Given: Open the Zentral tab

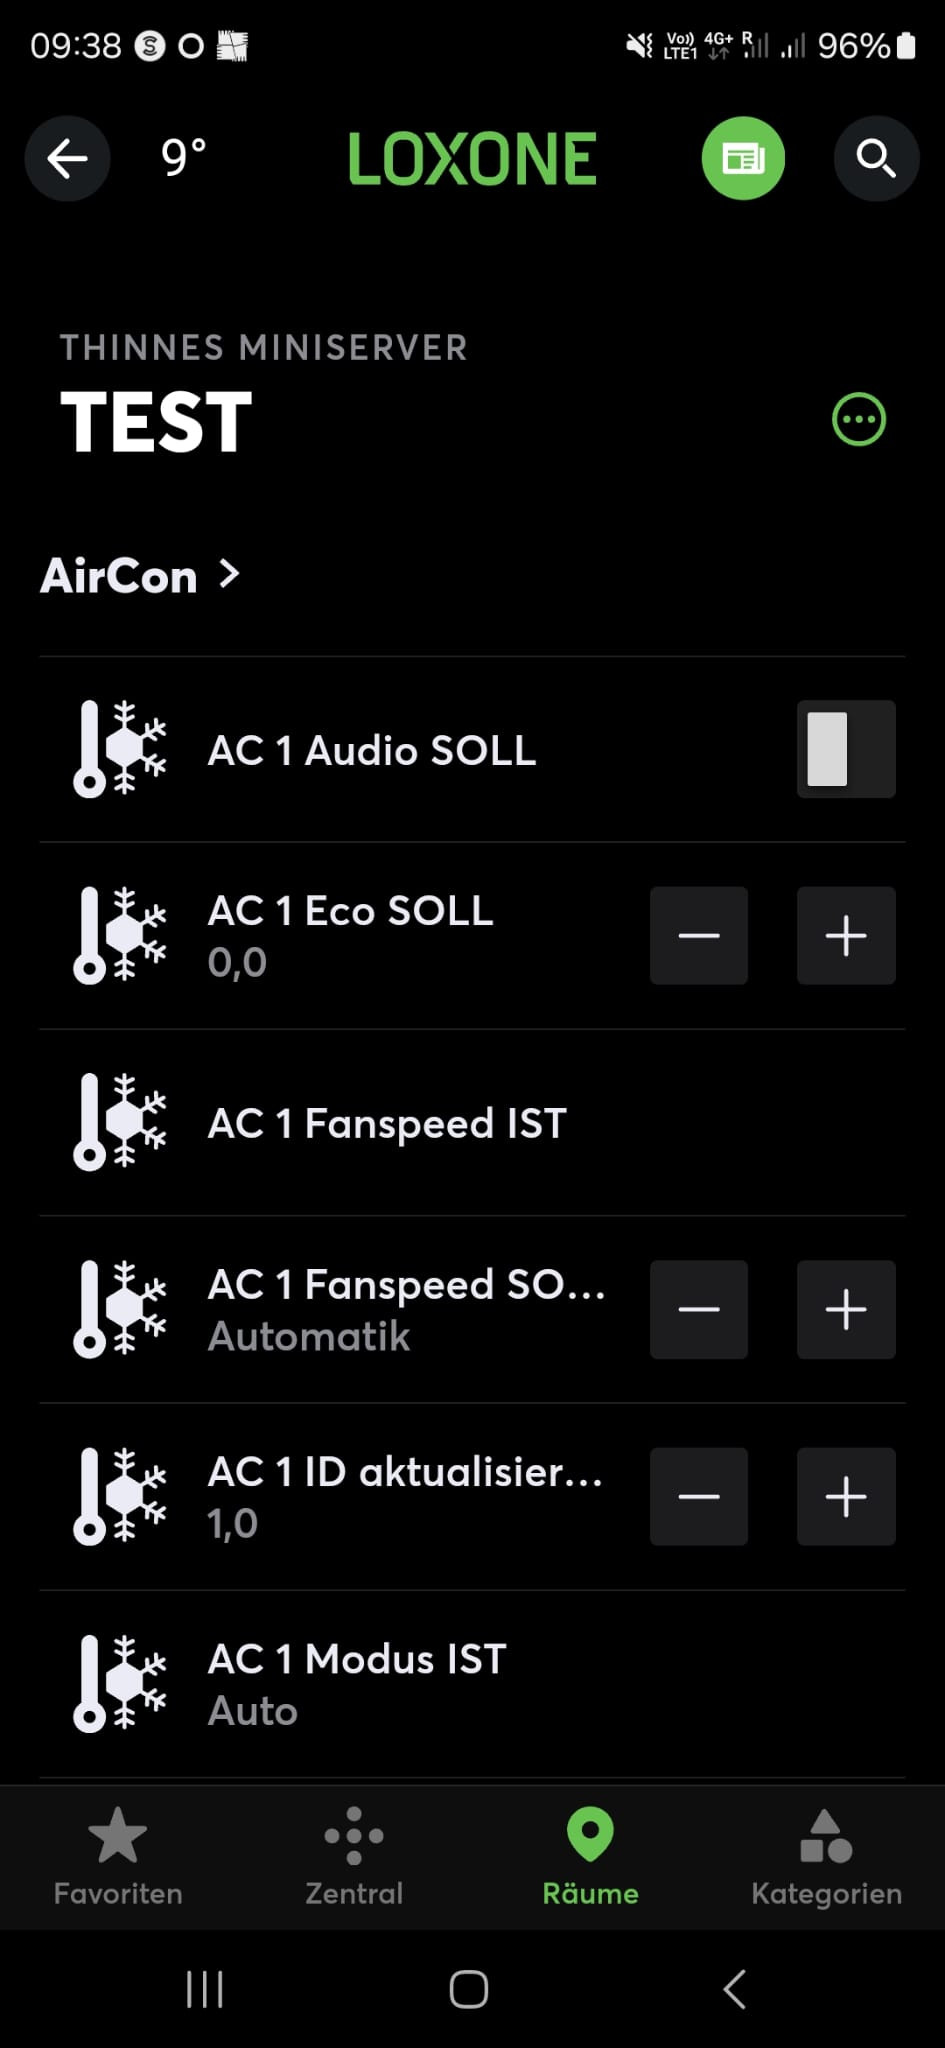Looking at the screenshot, I should point(354,1856).
